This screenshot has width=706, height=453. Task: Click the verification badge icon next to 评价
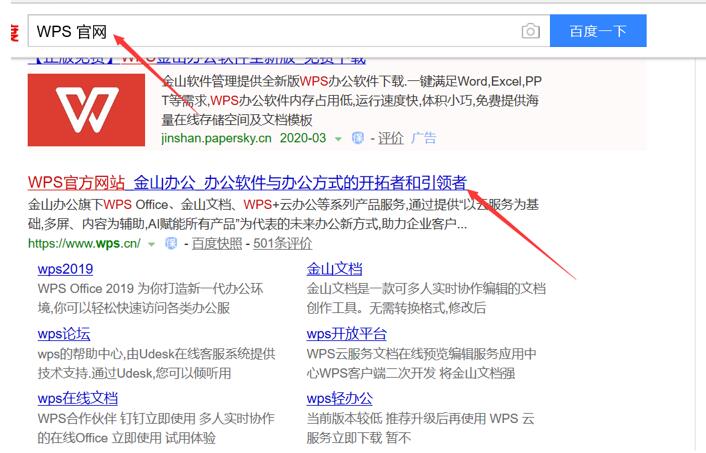point(358,138)
